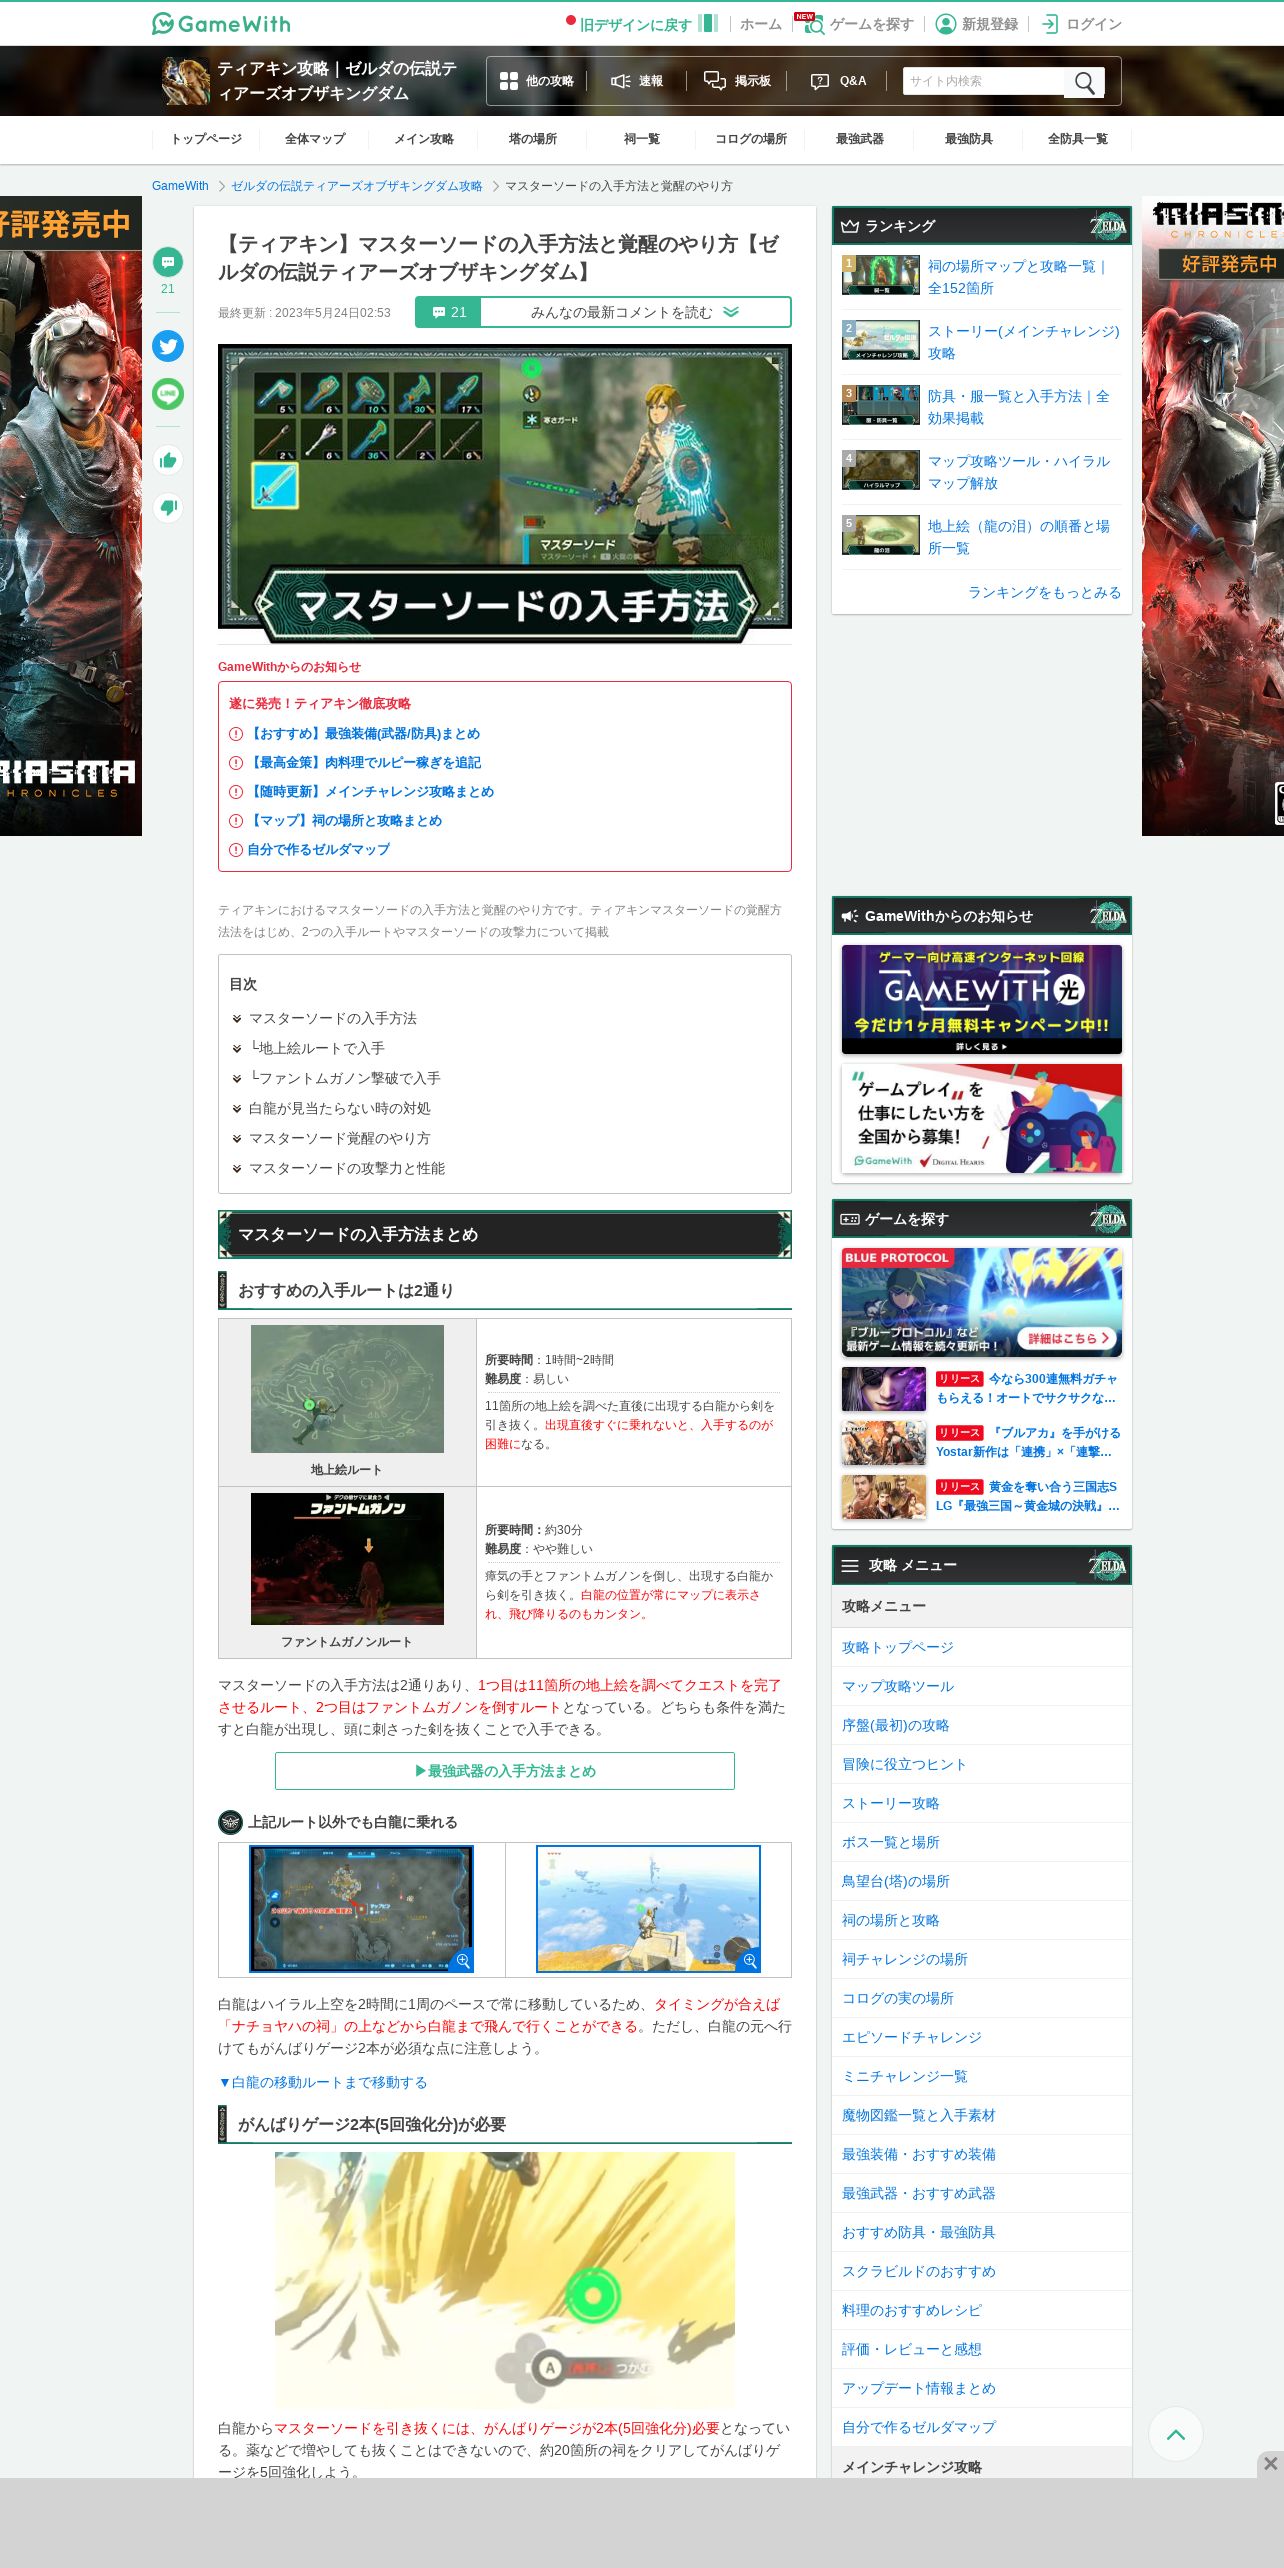
Task: Open ボス一覧と場所 menu link
Action: pyautogui.click(x=890, y=1842)
